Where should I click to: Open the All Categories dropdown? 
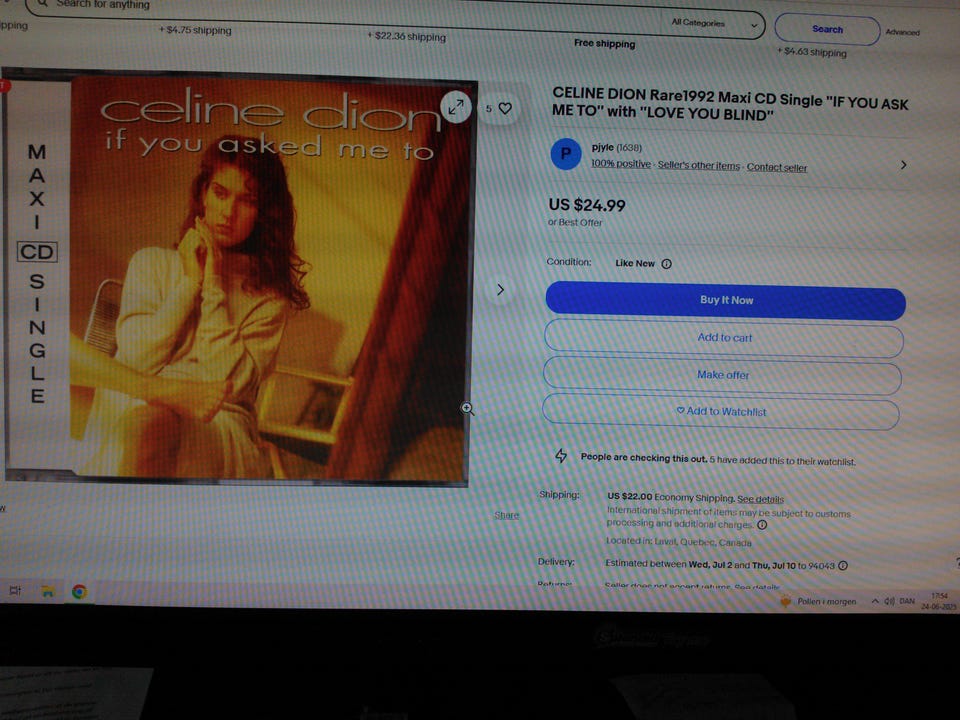pos(714,24)
